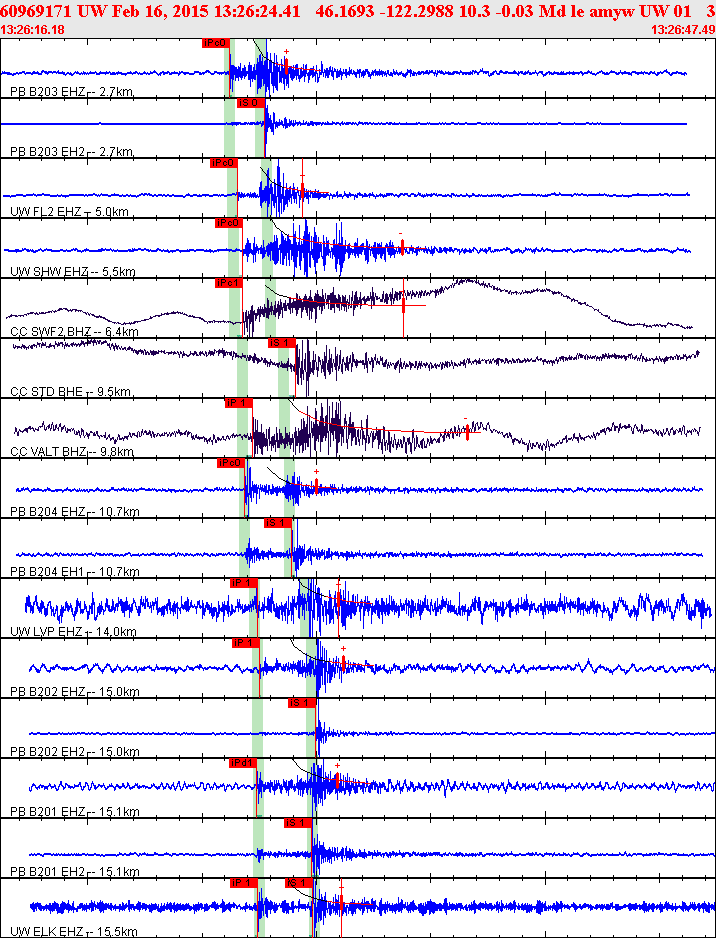Viewport: 716px width, 938px height.
Task: Click the coda end marker on UW LVP EHZ trace
Action: point(339,599)
